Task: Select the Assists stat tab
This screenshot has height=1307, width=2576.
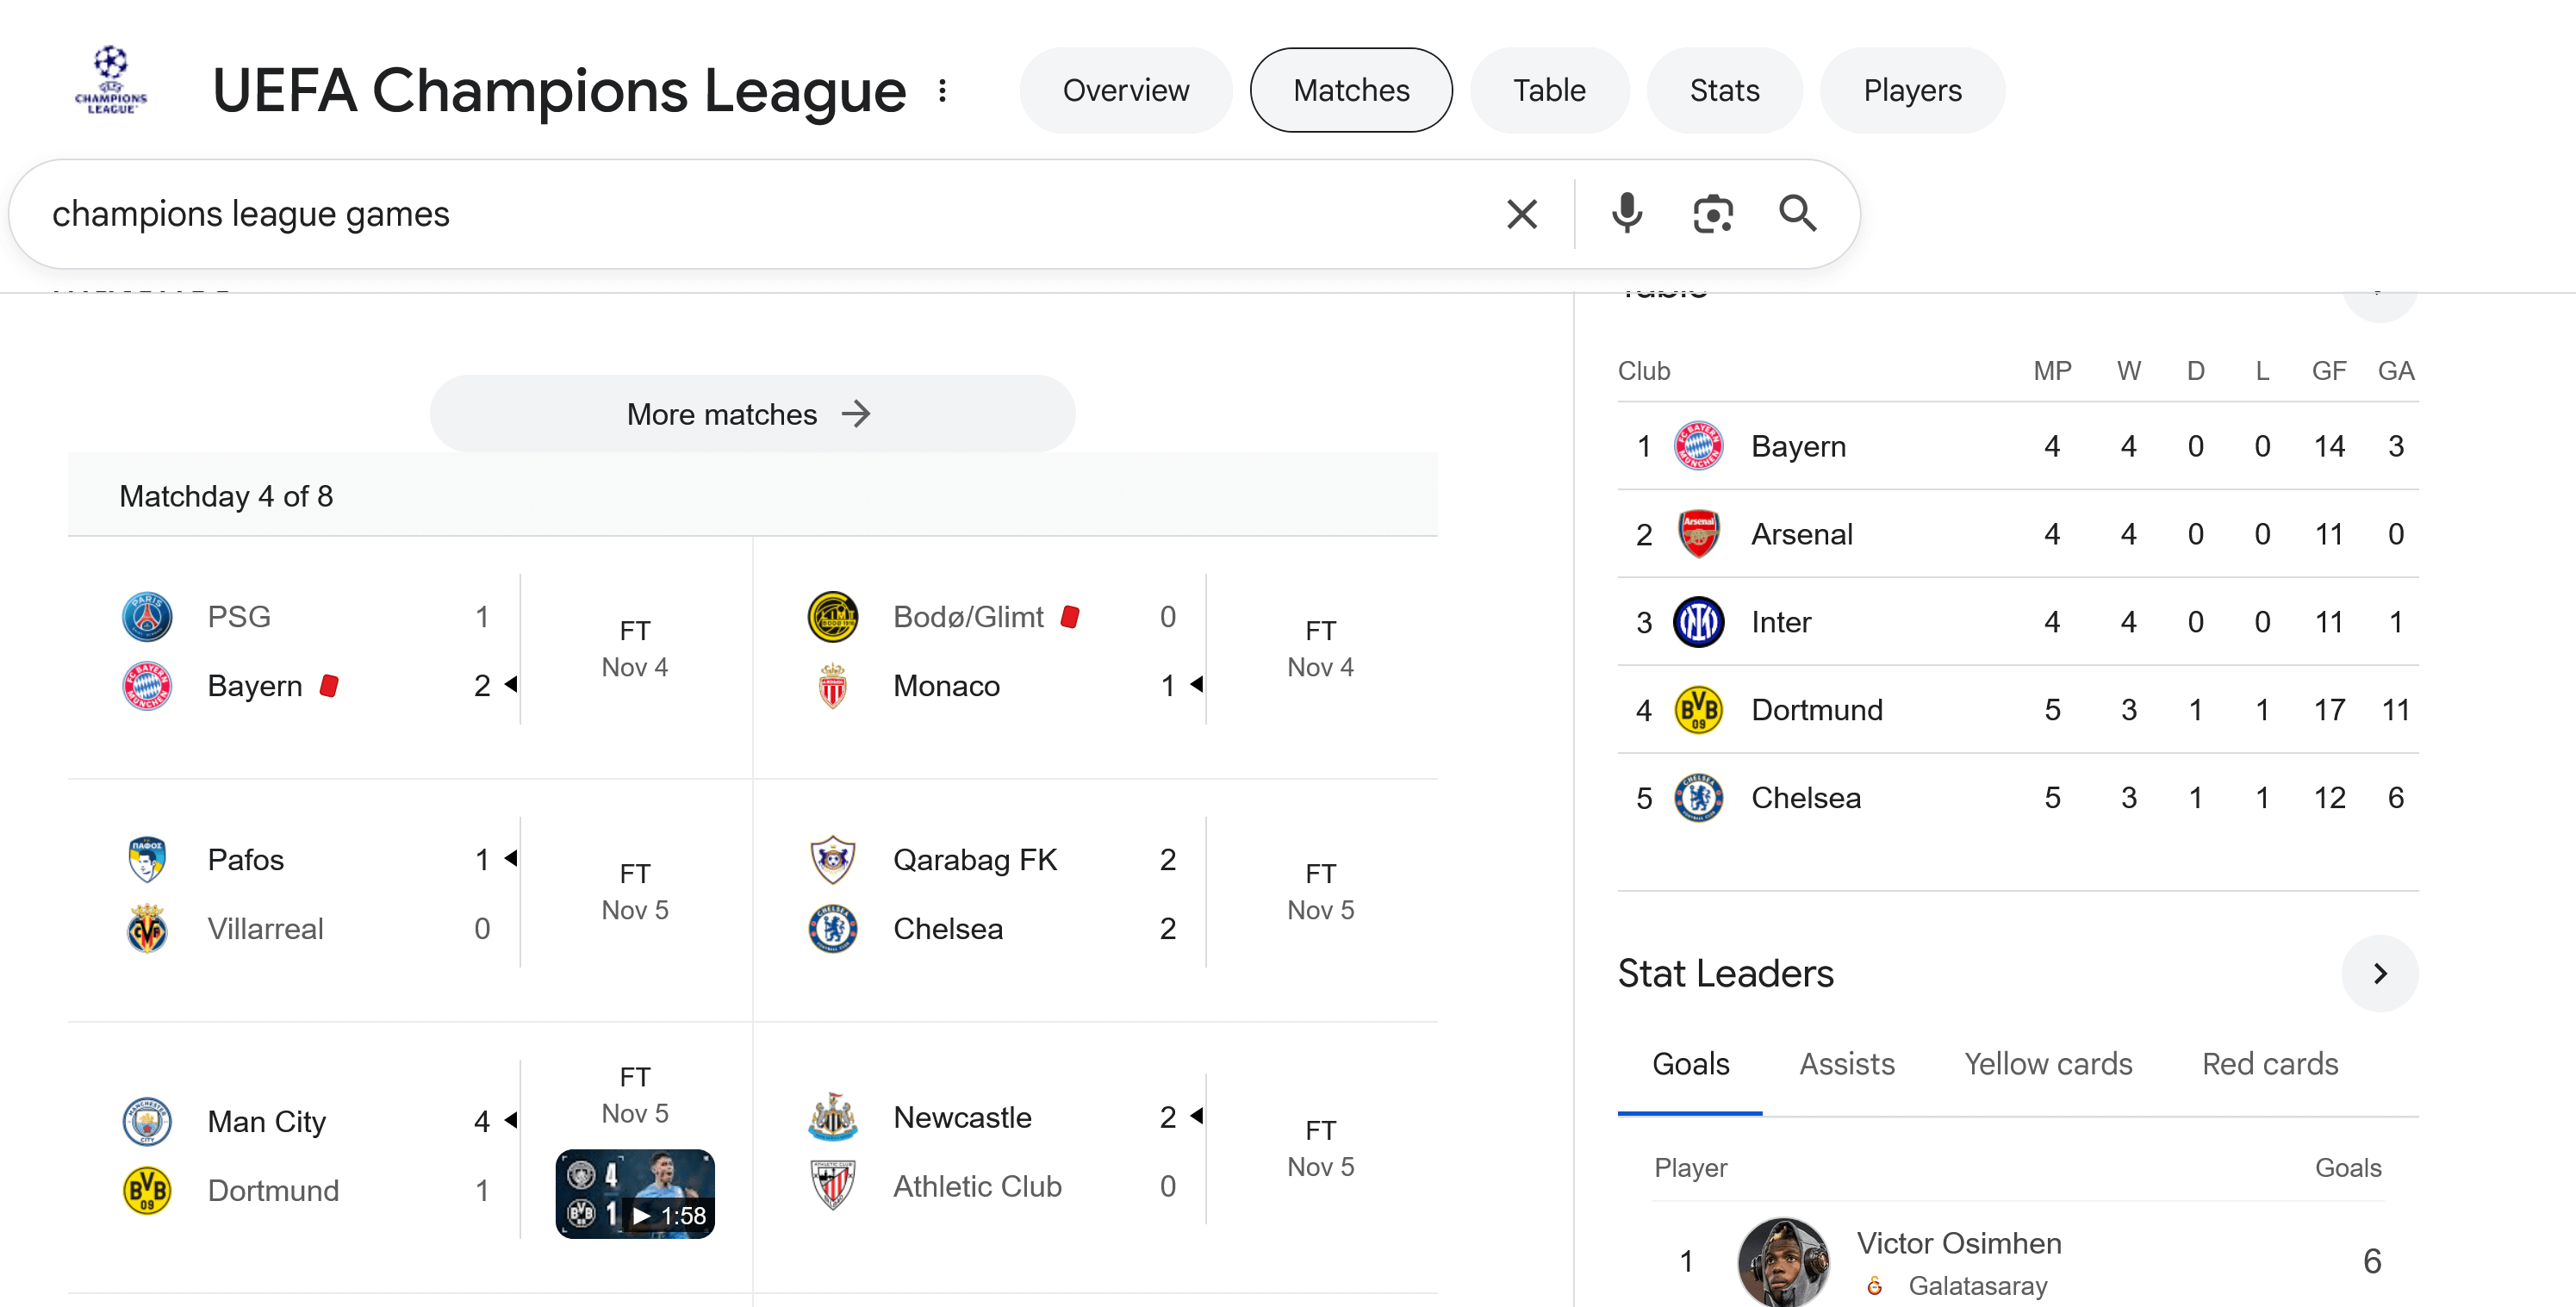Action: [1846, 1064]
